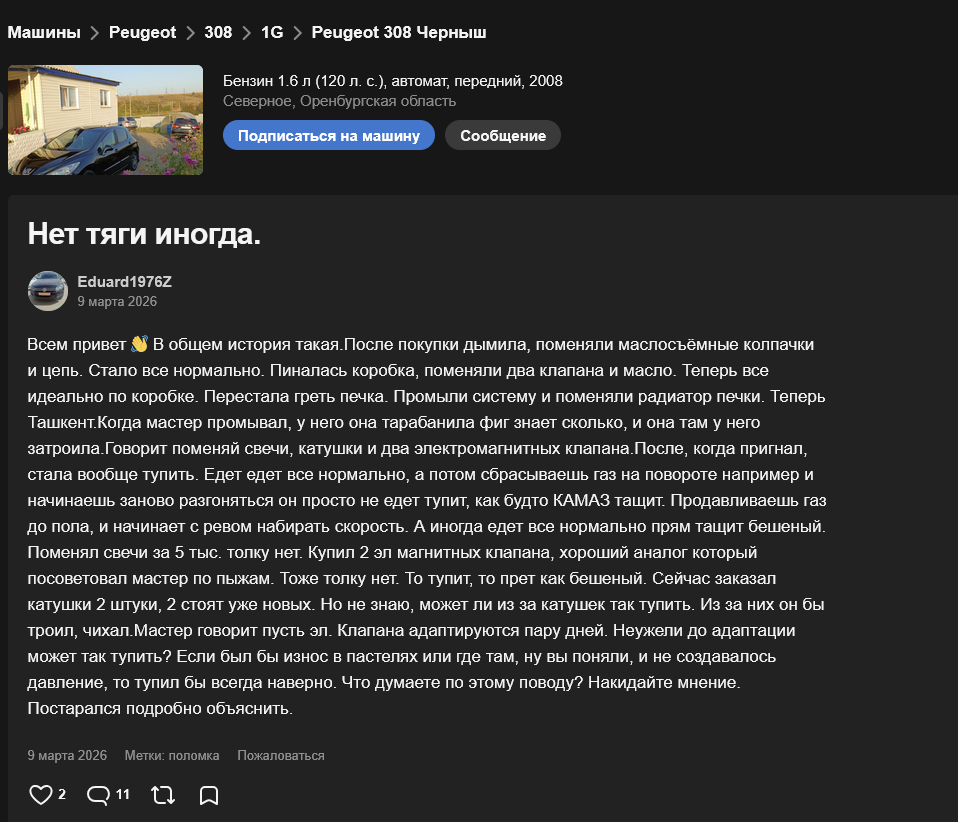Repost using the arrows icon
The image size is (958, 822).
[x=163, y=794]
